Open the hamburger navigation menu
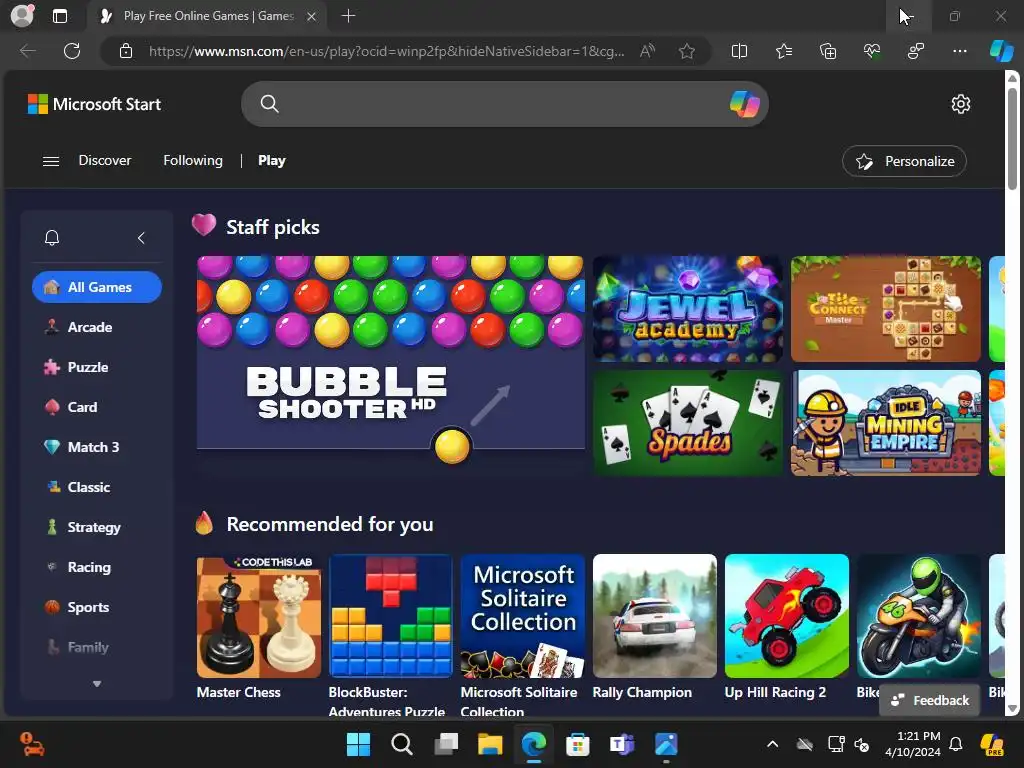This screenshot has height=768, width=1024. [51, 161]
